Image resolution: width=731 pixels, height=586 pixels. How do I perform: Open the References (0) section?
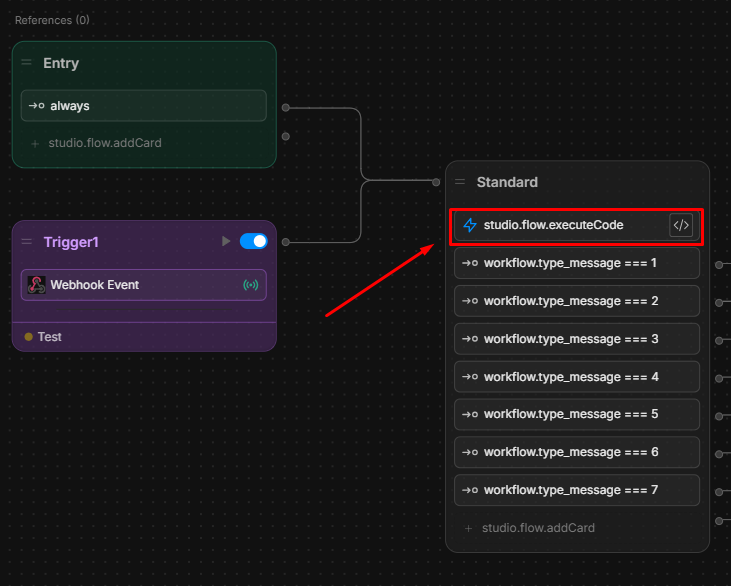[52, 20]
